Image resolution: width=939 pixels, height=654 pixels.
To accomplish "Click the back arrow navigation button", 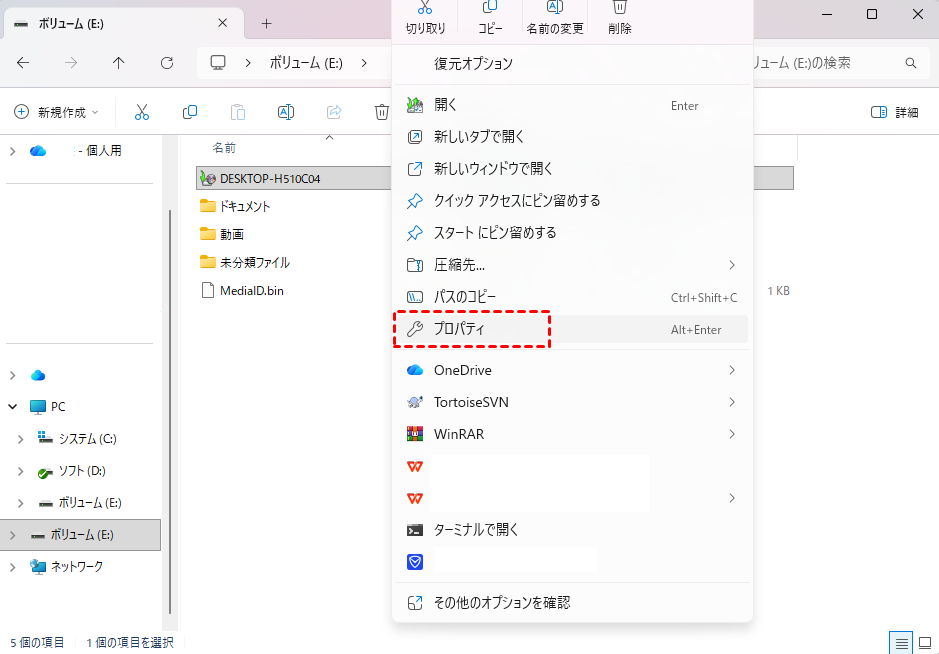I will [23, 63].
